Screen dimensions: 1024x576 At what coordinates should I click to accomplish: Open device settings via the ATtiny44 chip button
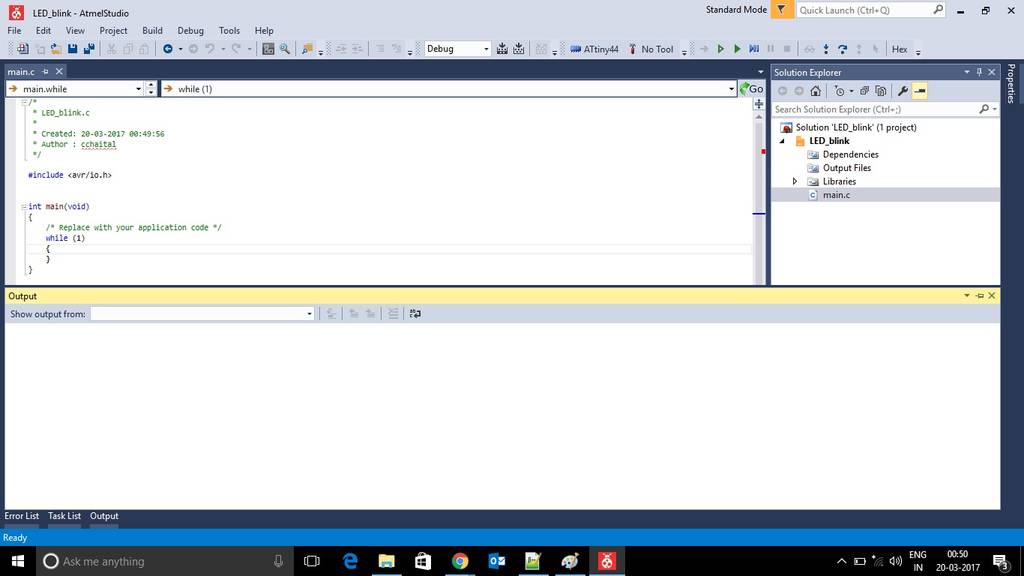tap(594, 49)
